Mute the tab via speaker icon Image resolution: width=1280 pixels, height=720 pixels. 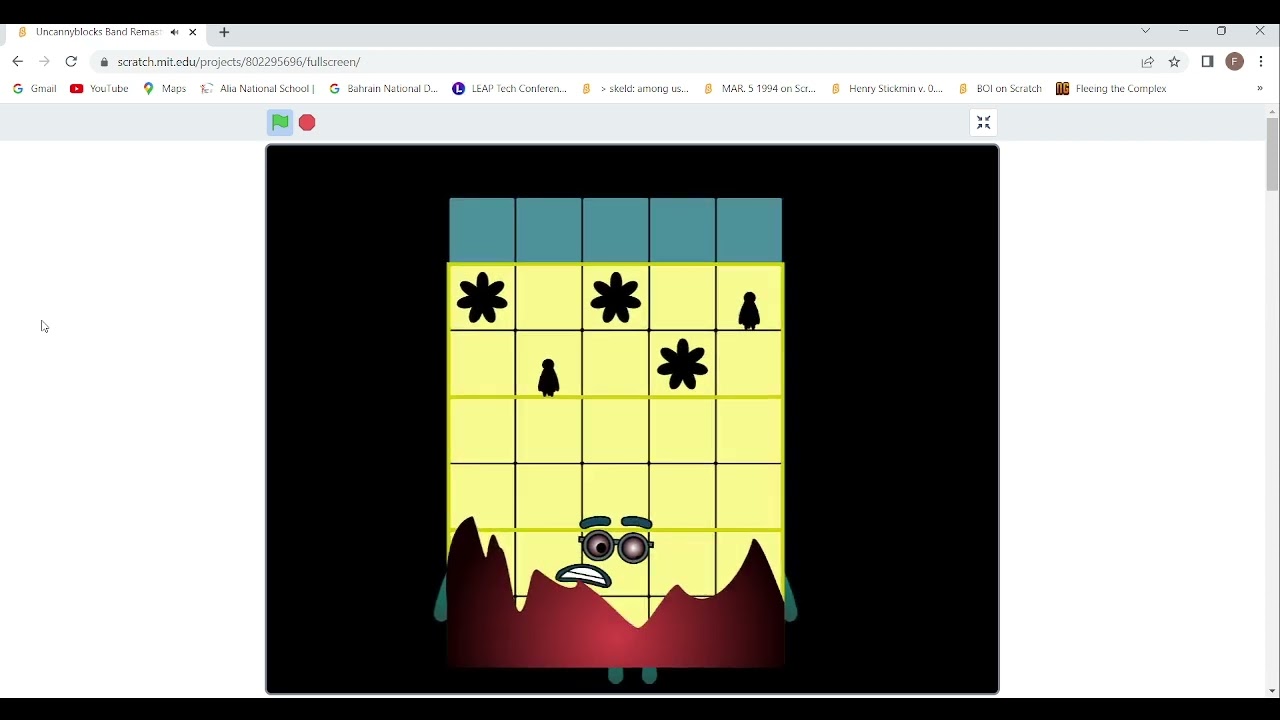tap(175, 32)
